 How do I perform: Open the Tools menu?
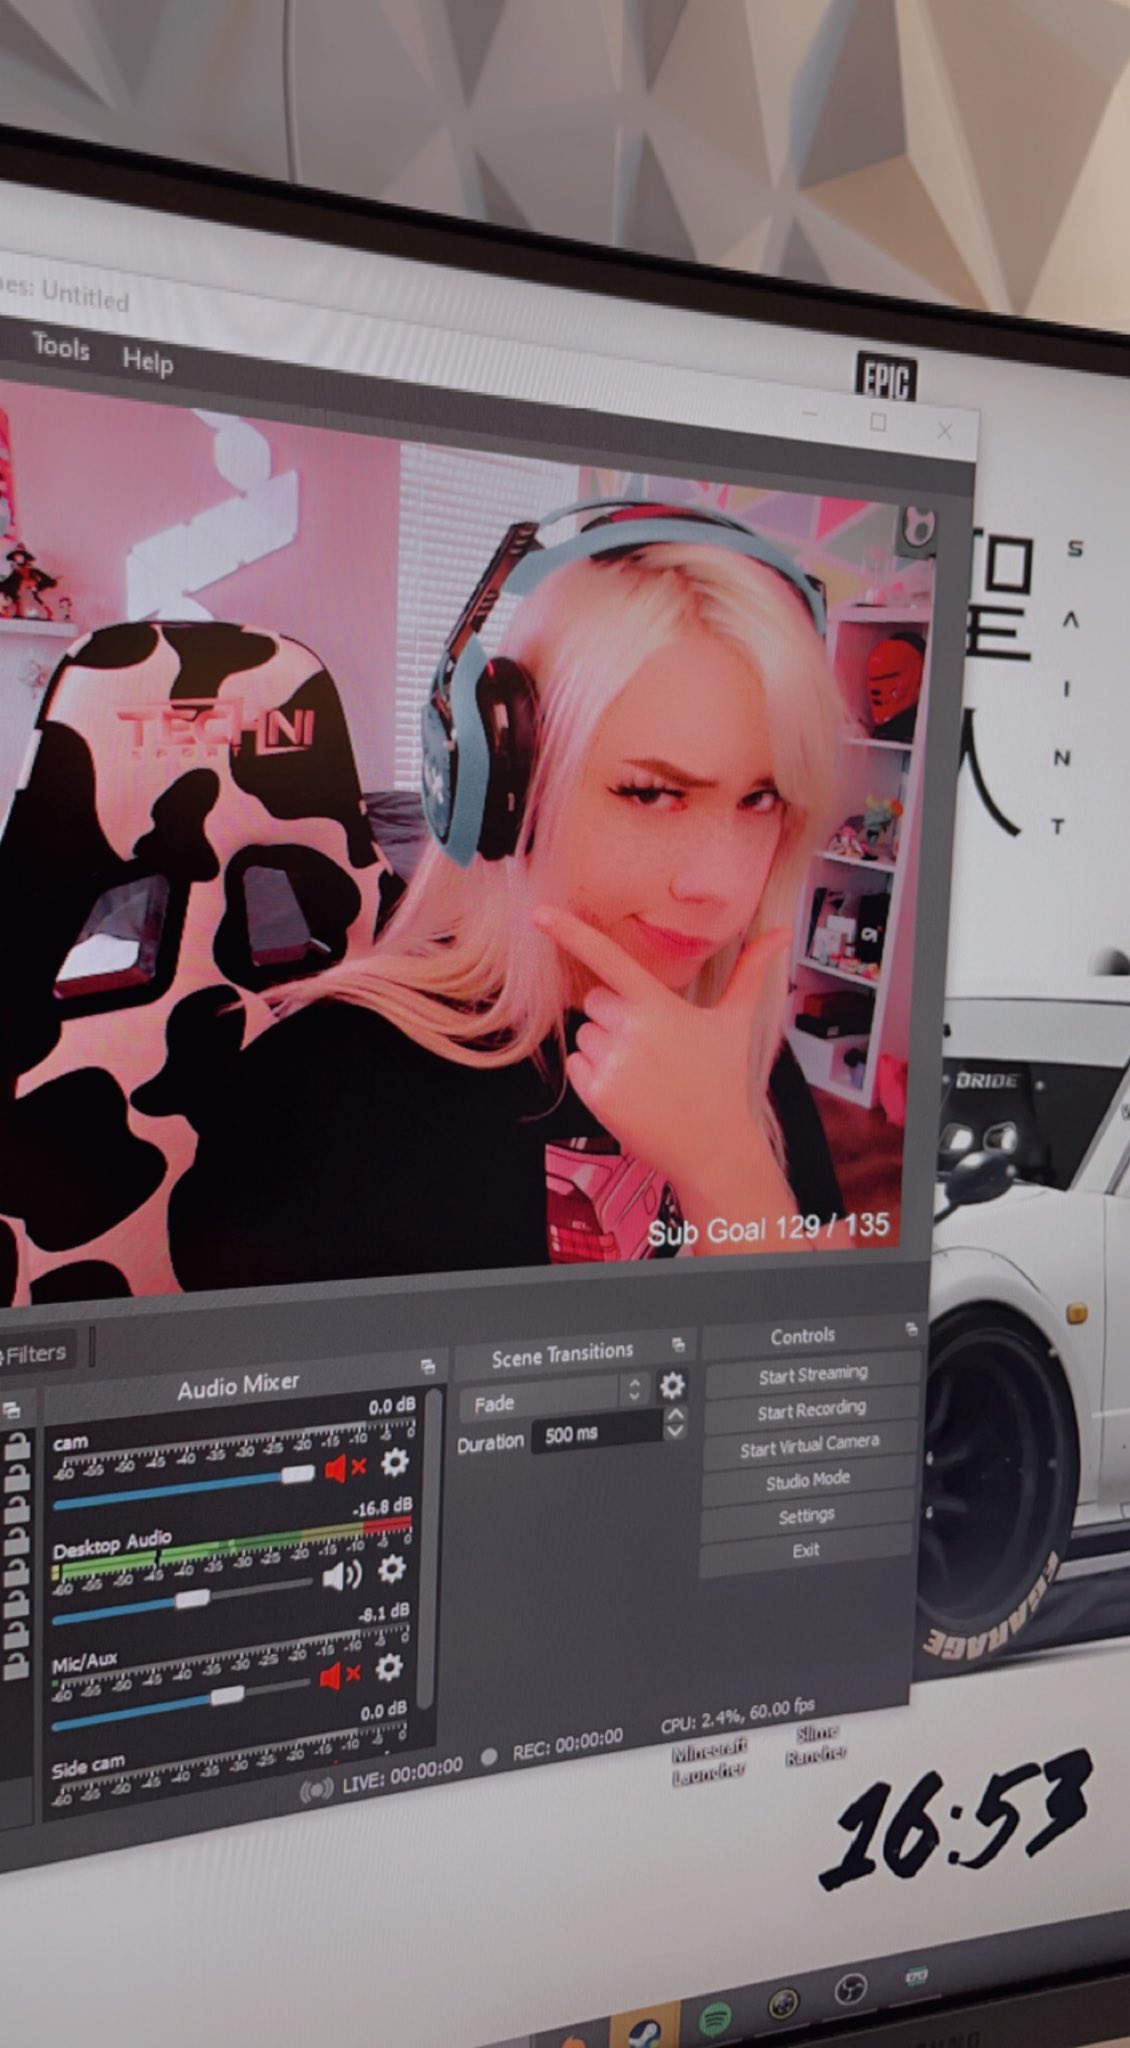(x=61, y=347)
